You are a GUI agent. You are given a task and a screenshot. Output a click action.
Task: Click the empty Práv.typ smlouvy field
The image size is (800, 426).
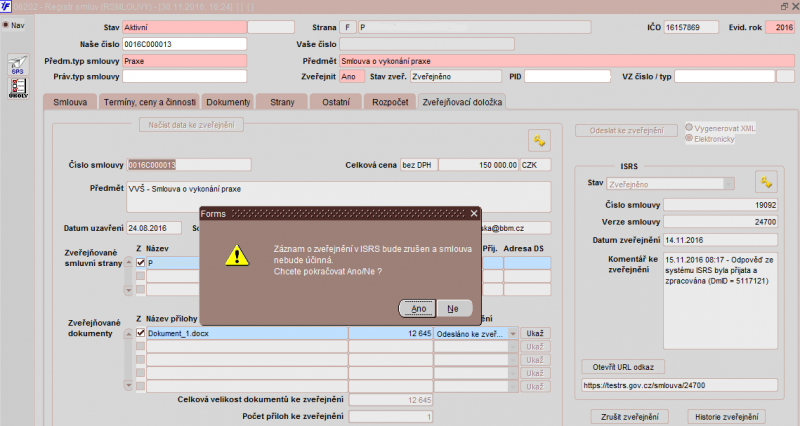[184, 77]
